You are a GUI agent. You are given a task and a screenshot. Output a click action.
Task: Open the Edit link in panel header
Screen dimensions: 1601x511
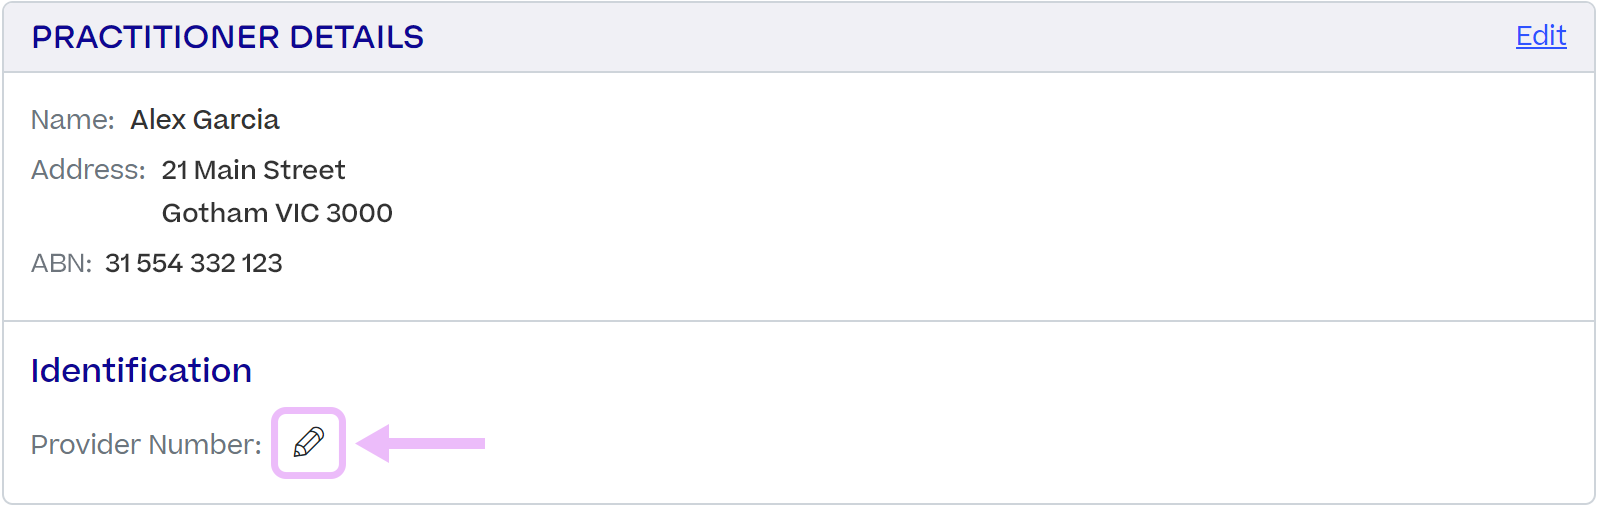pyautogui.click(x=1541, y=36)
